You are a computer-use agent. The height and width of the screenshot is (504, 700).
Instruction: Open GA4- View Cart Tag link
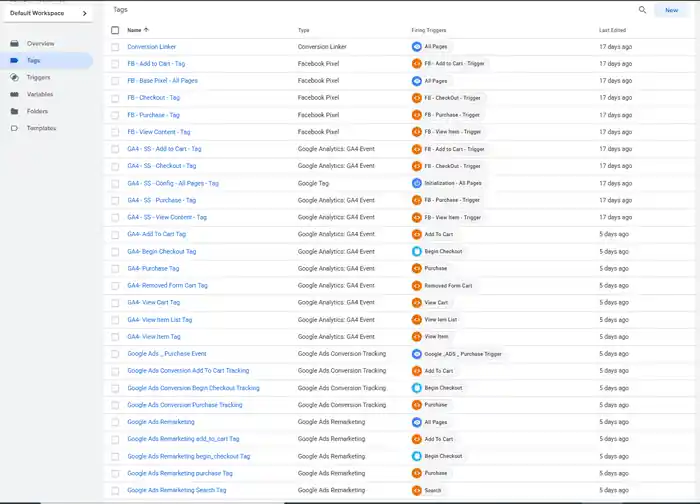(154, 302)
